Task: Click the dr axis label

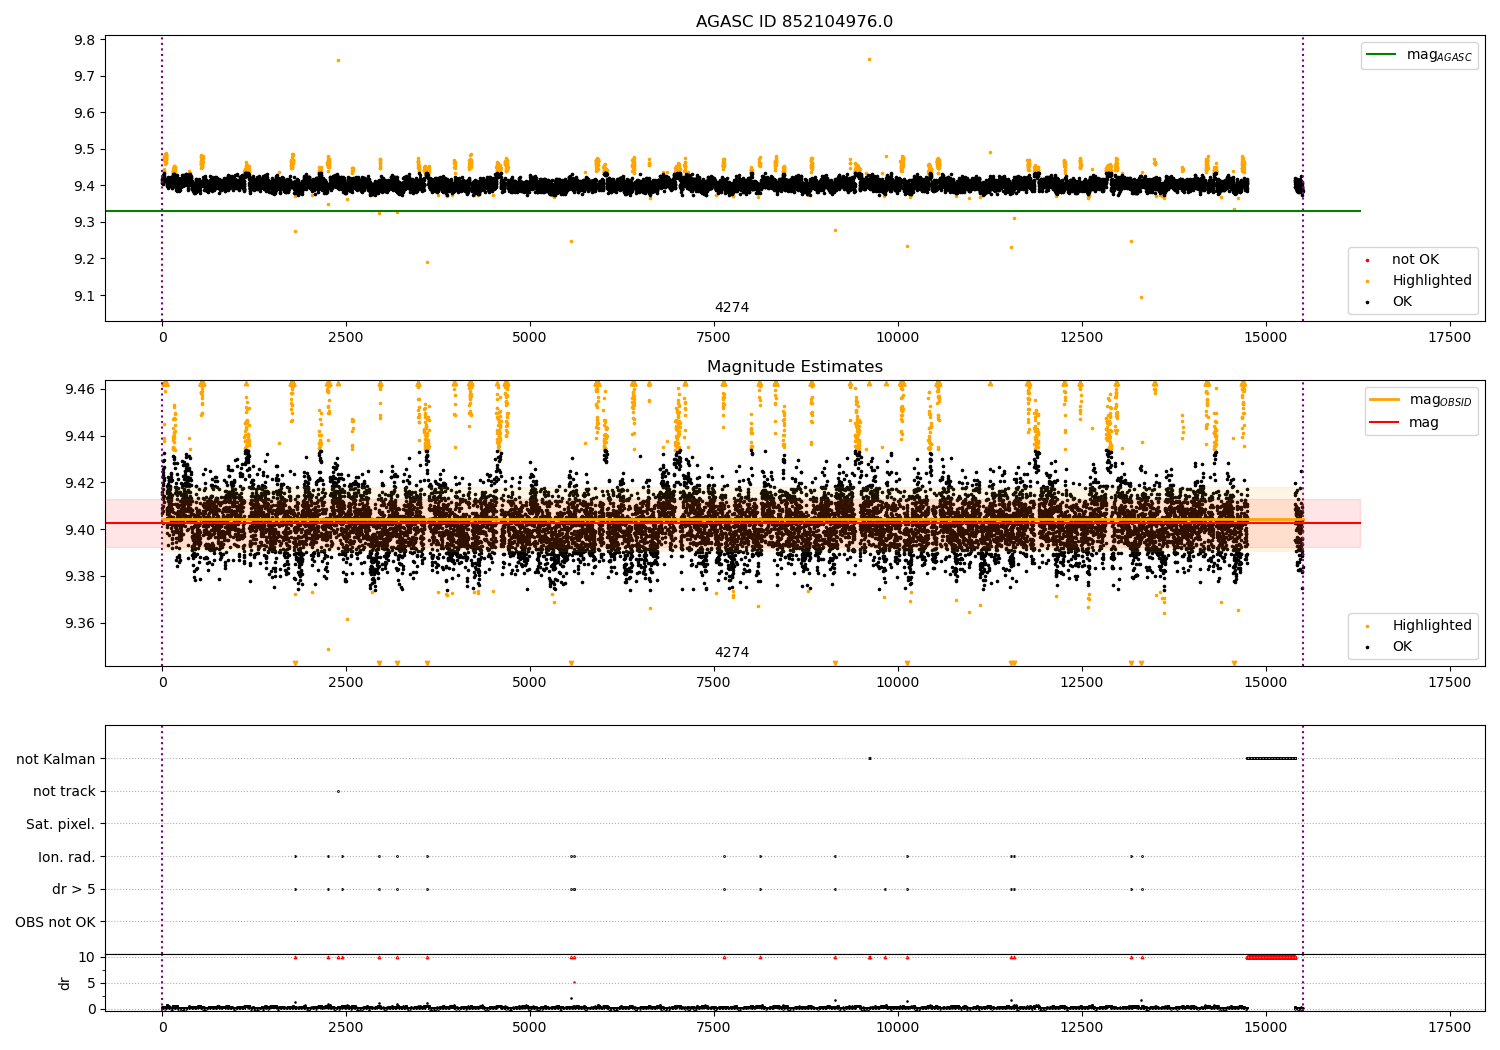Action: 65,983
